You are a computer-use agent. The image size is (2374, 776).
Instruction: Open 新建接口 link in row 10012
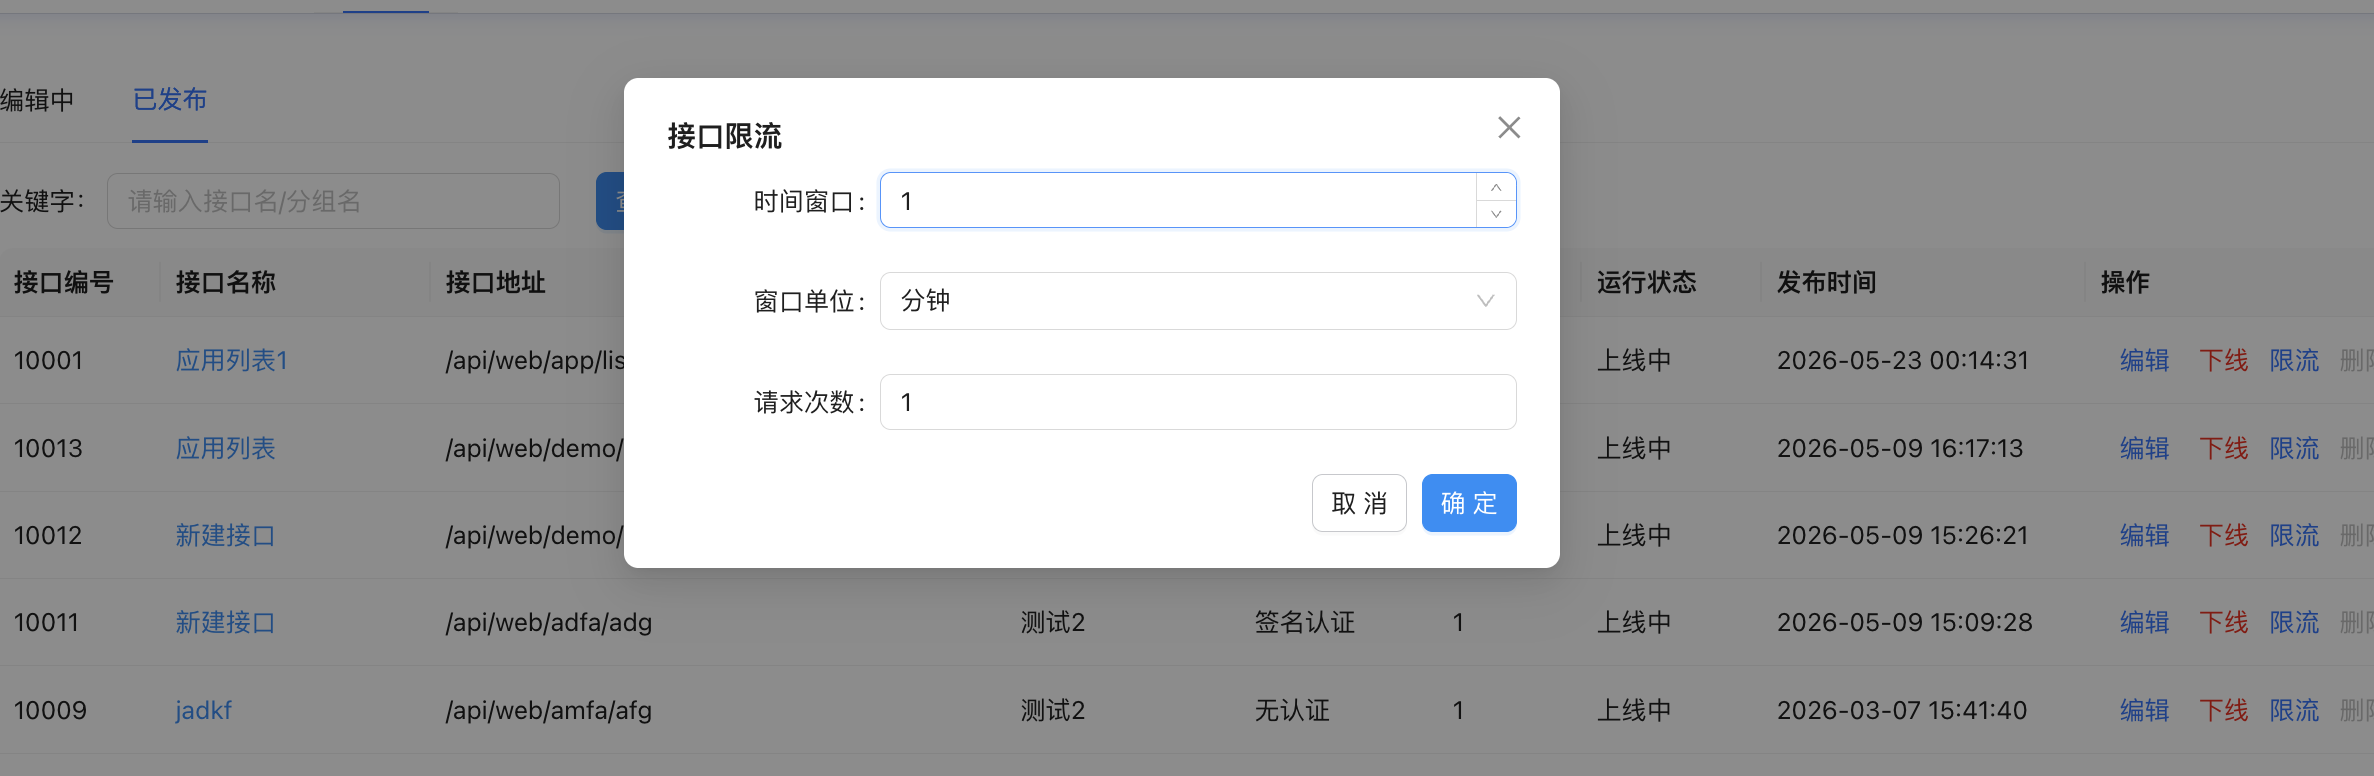click(x=226, y=535)
